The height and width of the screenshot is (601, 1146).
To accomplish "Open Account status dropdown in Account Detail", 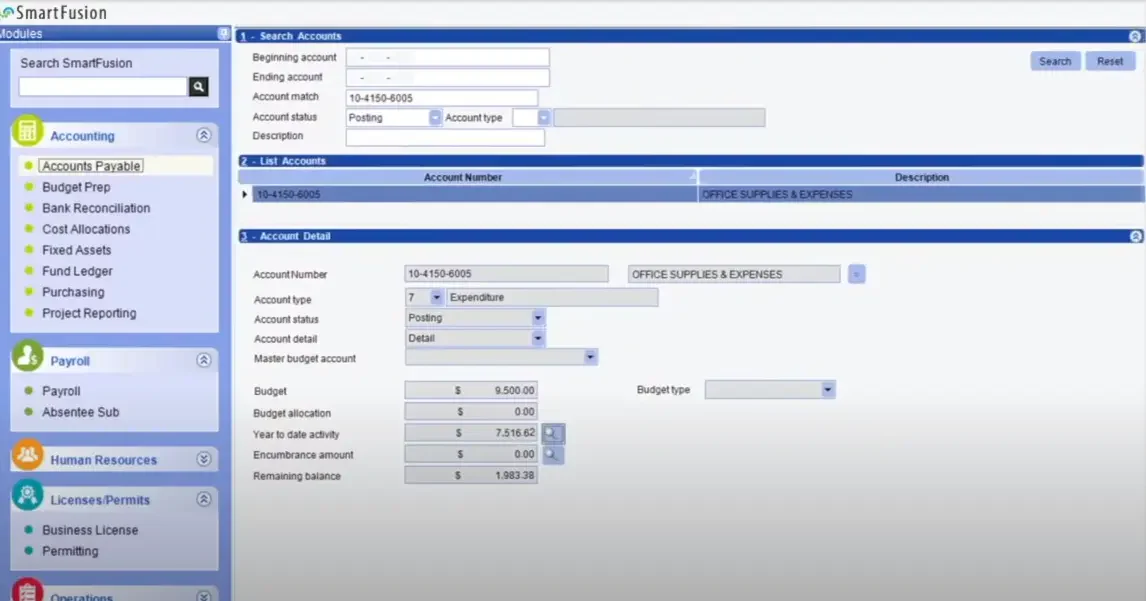I will pyautogui.click(x=538, y=318).
